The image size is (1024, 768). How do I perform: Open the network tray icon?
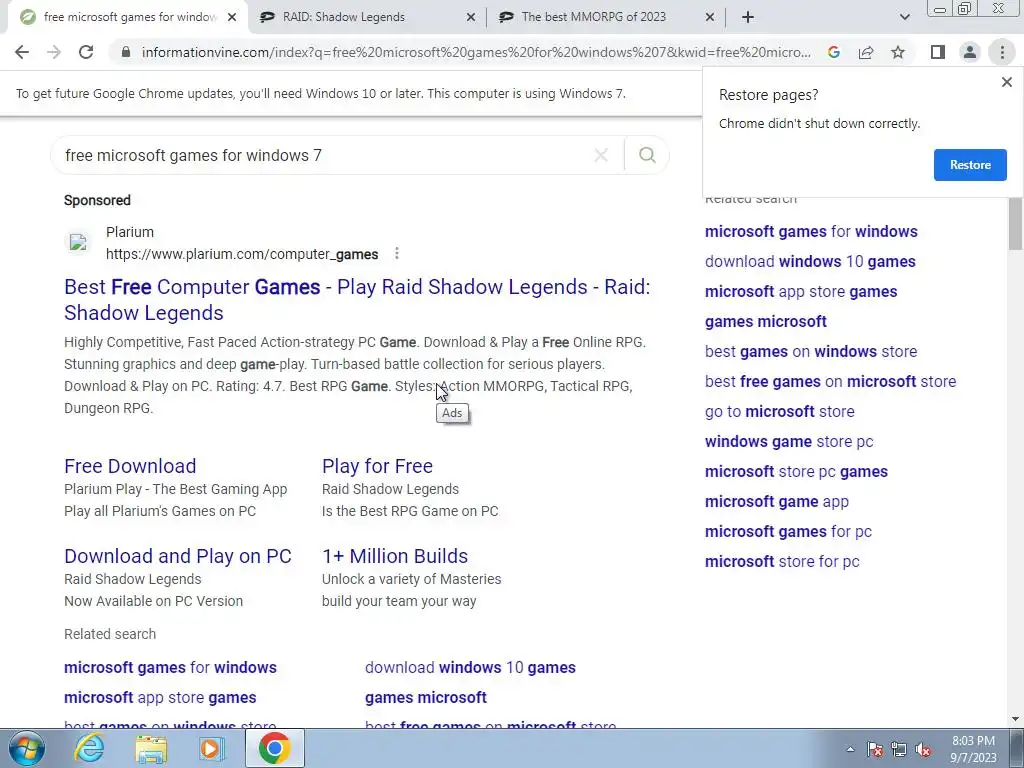[899, 749]
